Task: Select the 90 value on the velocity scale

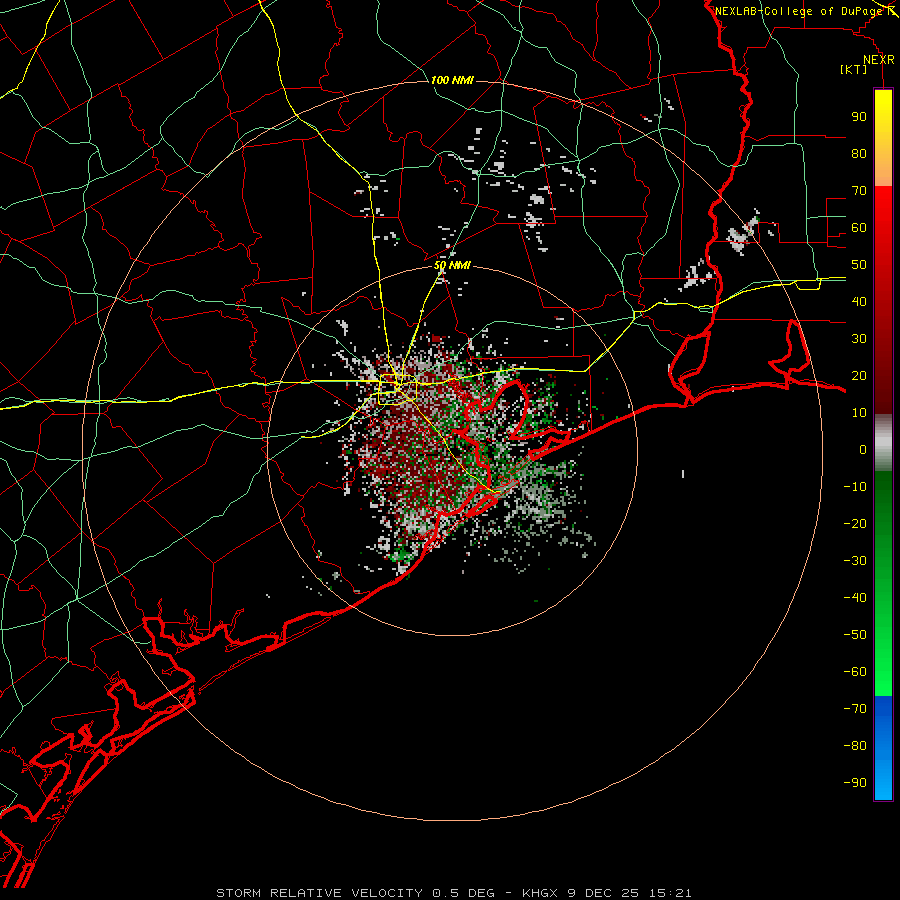Action: (859, 117)
